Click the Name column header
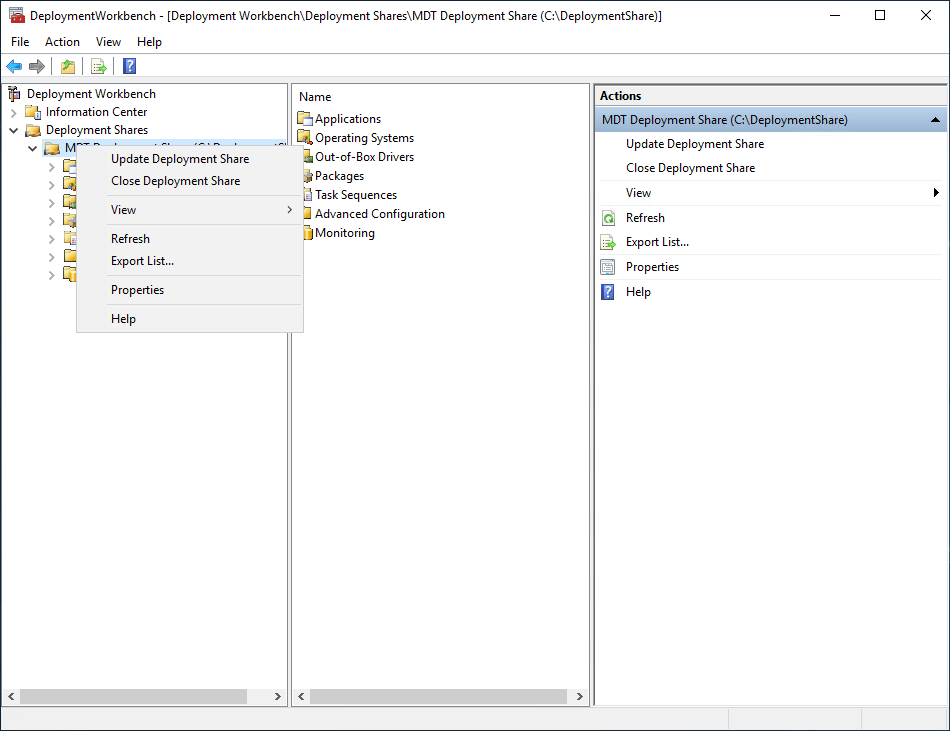 pos(315,97)
